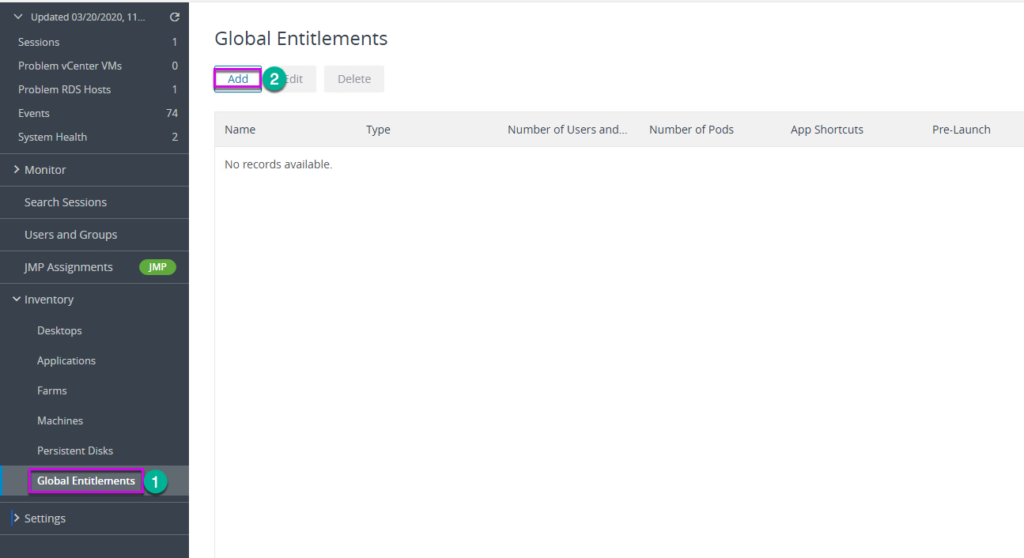The image size is (1024, 558).
Task: Collapse the Inventory section
Action: tap(16, 299)
